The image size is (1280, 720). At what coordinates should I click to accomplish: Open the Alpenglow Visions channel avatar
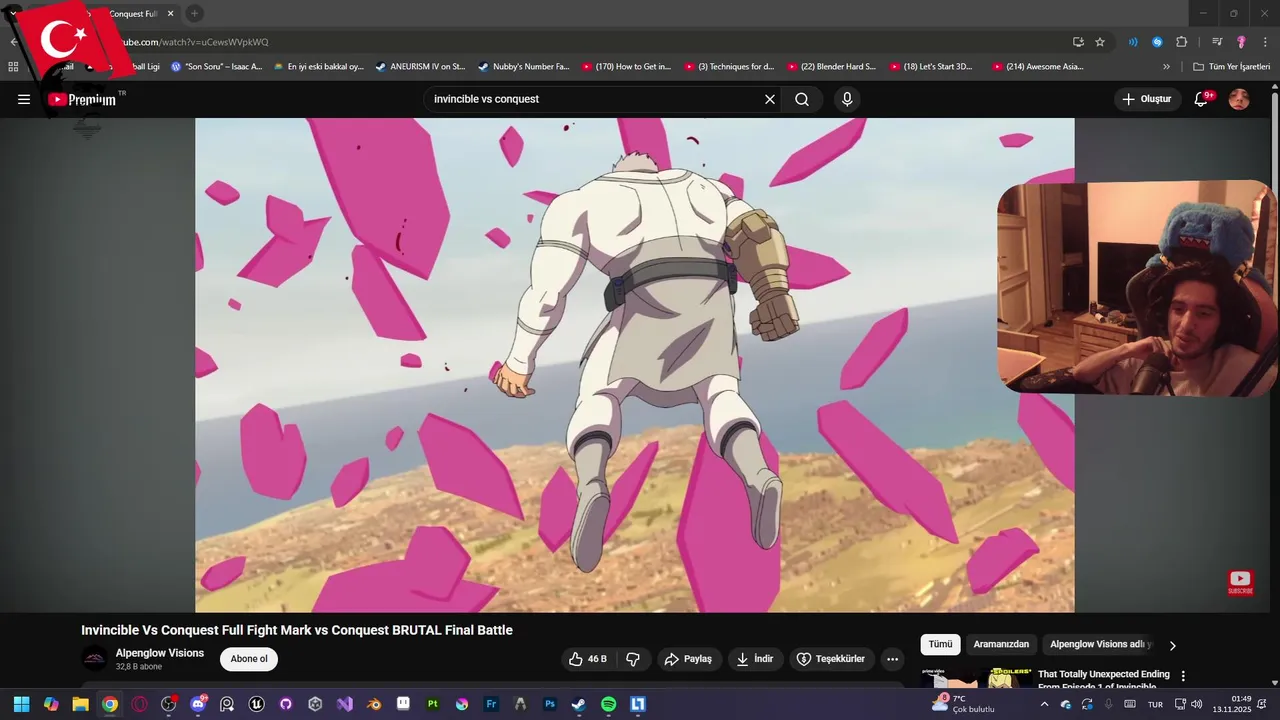pyautogui.click(x=95, y=658)
